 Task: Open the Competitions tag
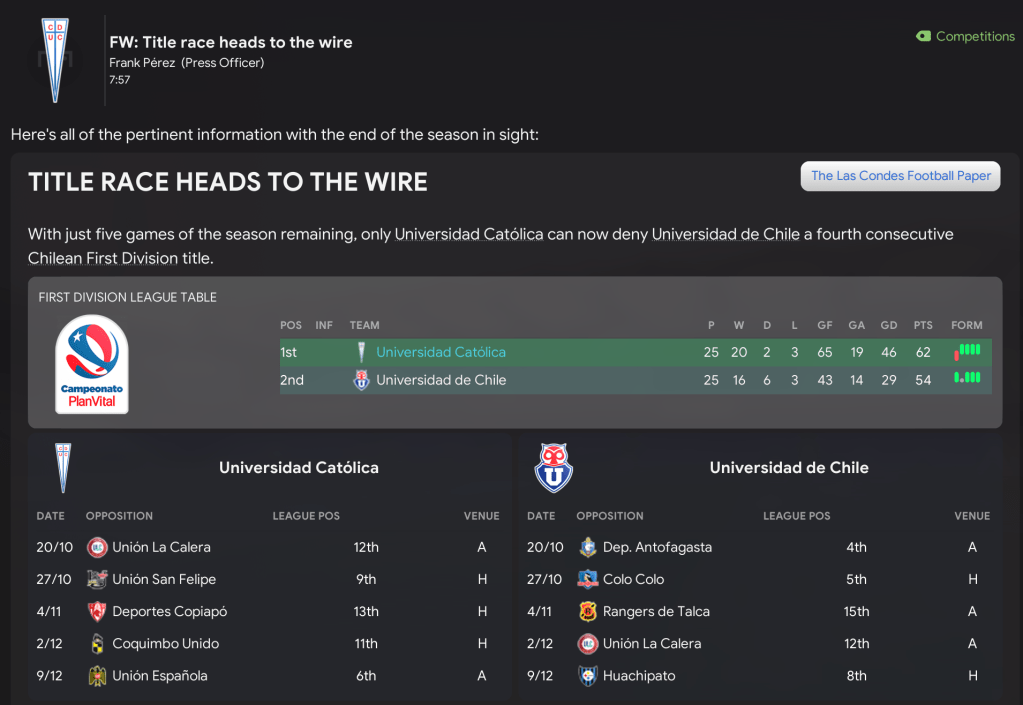pos(965,36)
